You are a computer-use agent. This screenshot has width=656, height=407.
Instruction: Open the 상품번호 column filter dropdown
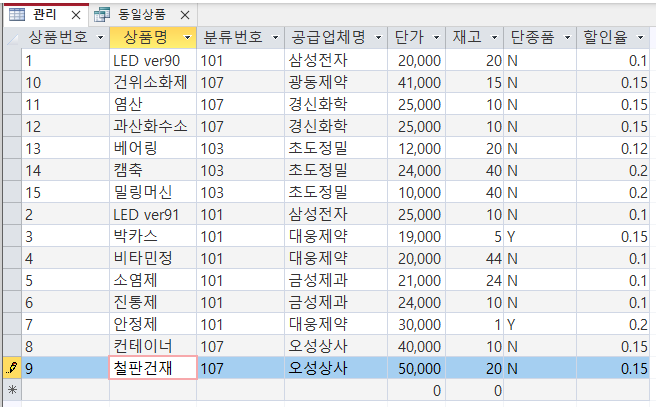pos(100,38)
